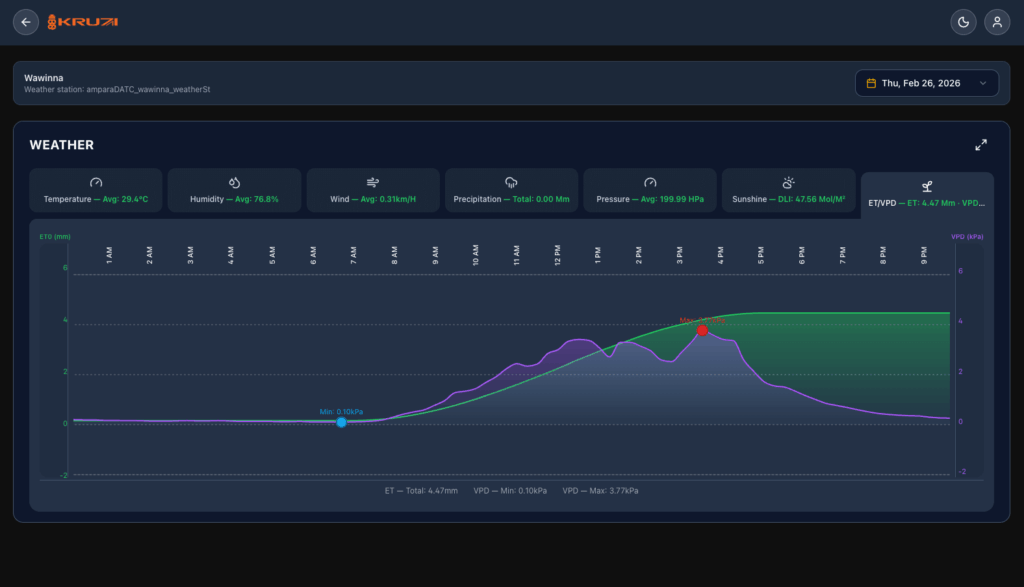This screenshot has height=587, width=1024.
Task: Expand weather panel to fullscreen
Action: [x=981, y=145]
